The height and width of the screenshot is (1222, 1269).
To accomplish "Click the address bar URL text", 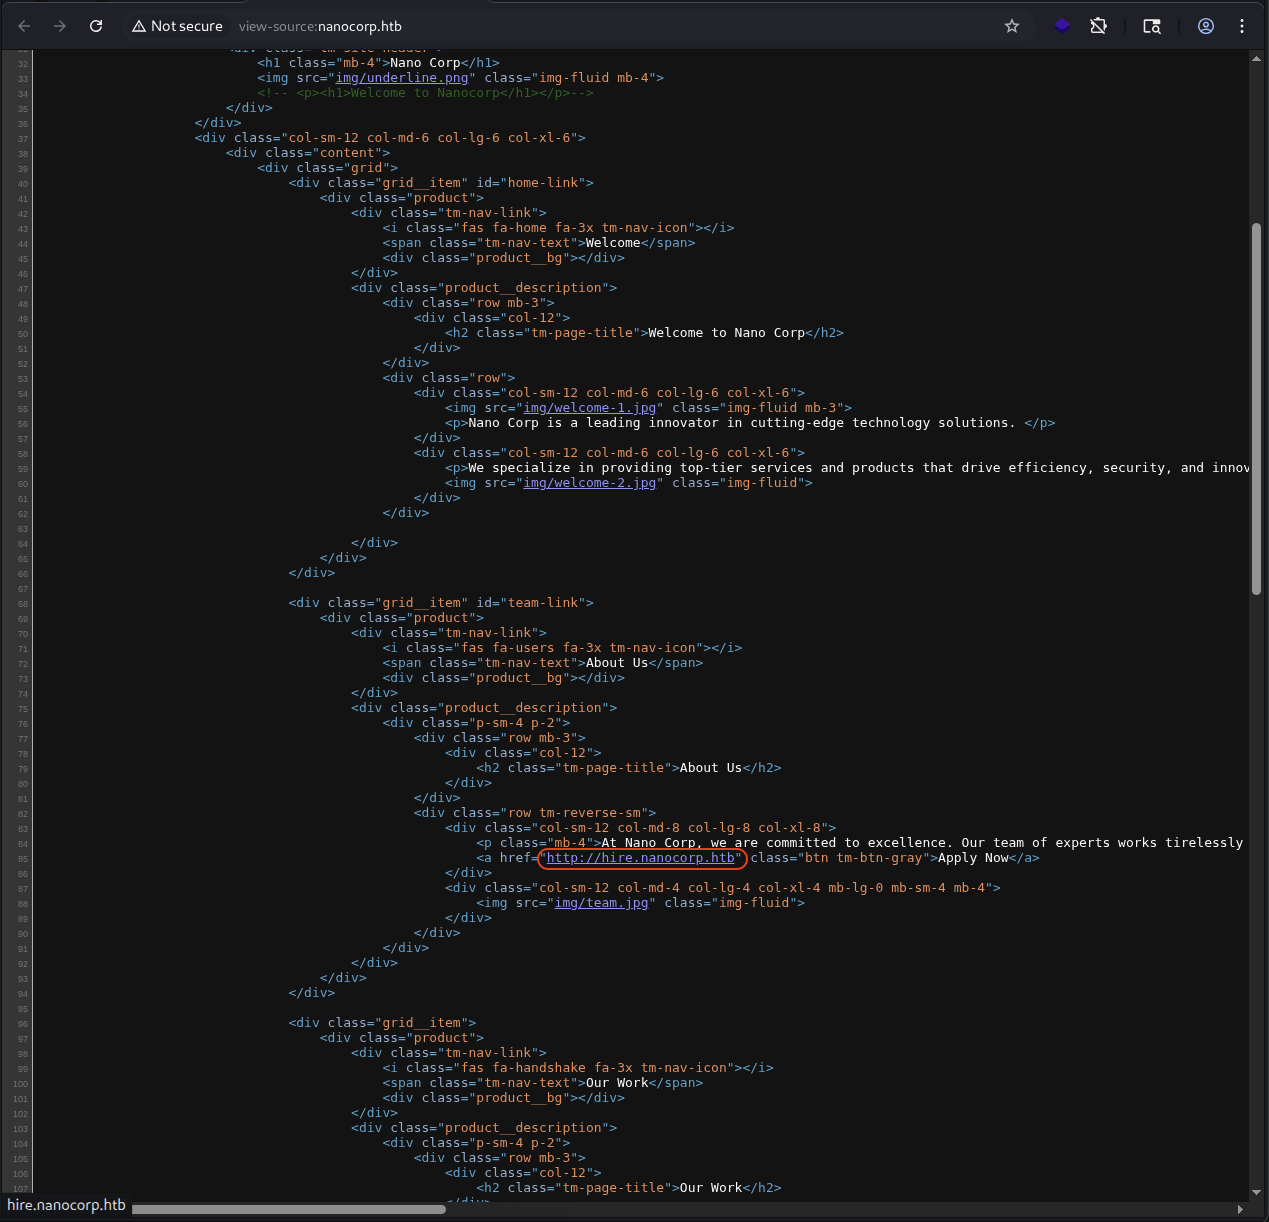I will tap(320, 26).
